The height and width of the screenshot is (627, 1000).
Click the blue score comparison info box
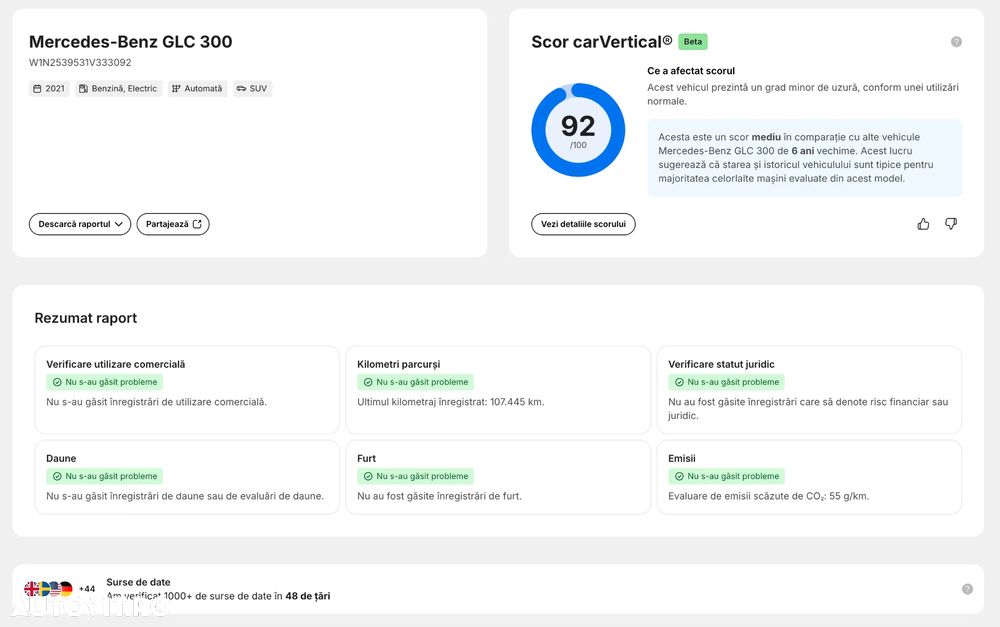click(804, 158)
